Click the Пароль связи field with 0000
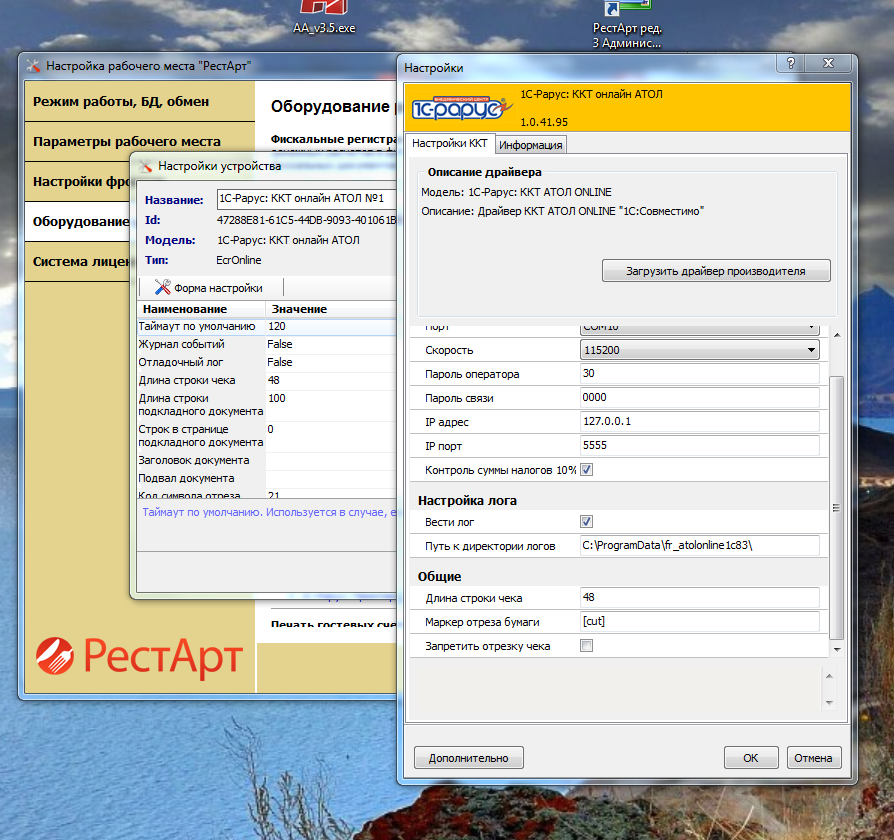The height and width of the screenshot is (840, 894). (x=700, y=397)
